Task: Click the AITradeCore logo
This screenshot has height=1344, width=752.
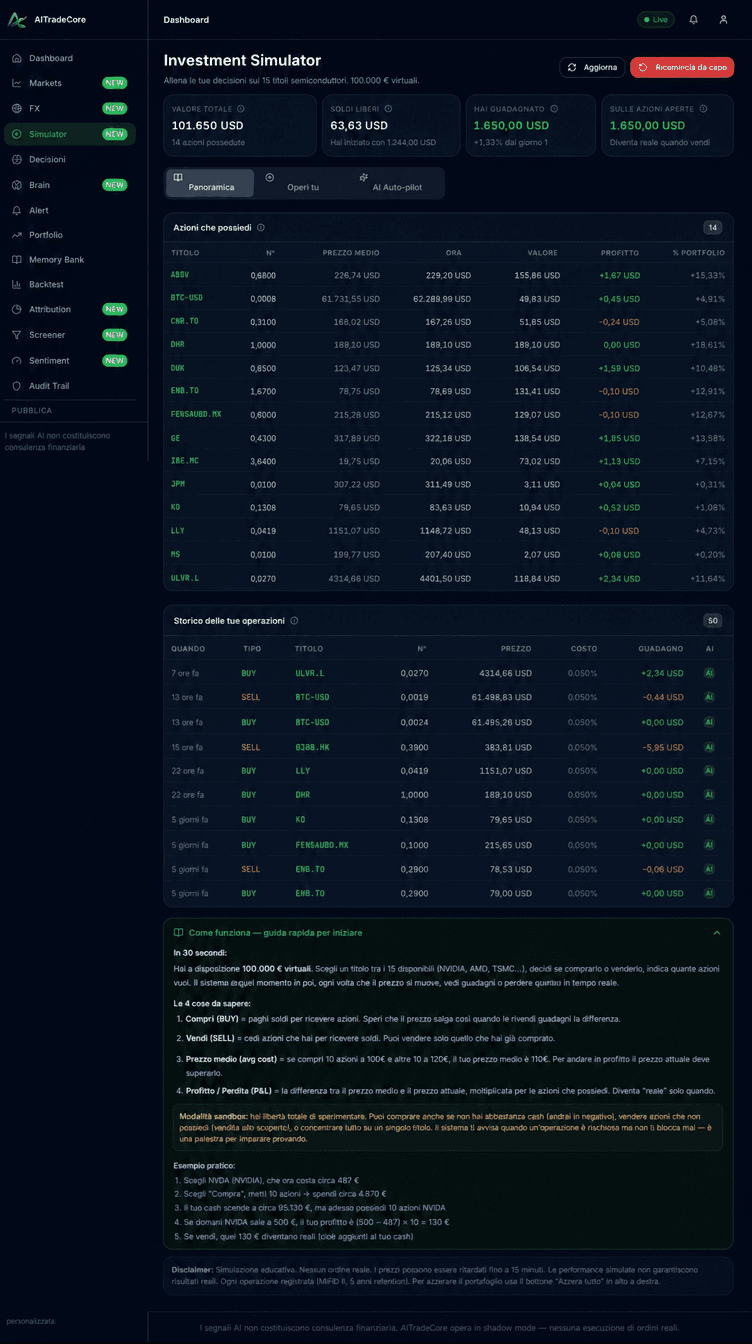Action: [46, 19]
